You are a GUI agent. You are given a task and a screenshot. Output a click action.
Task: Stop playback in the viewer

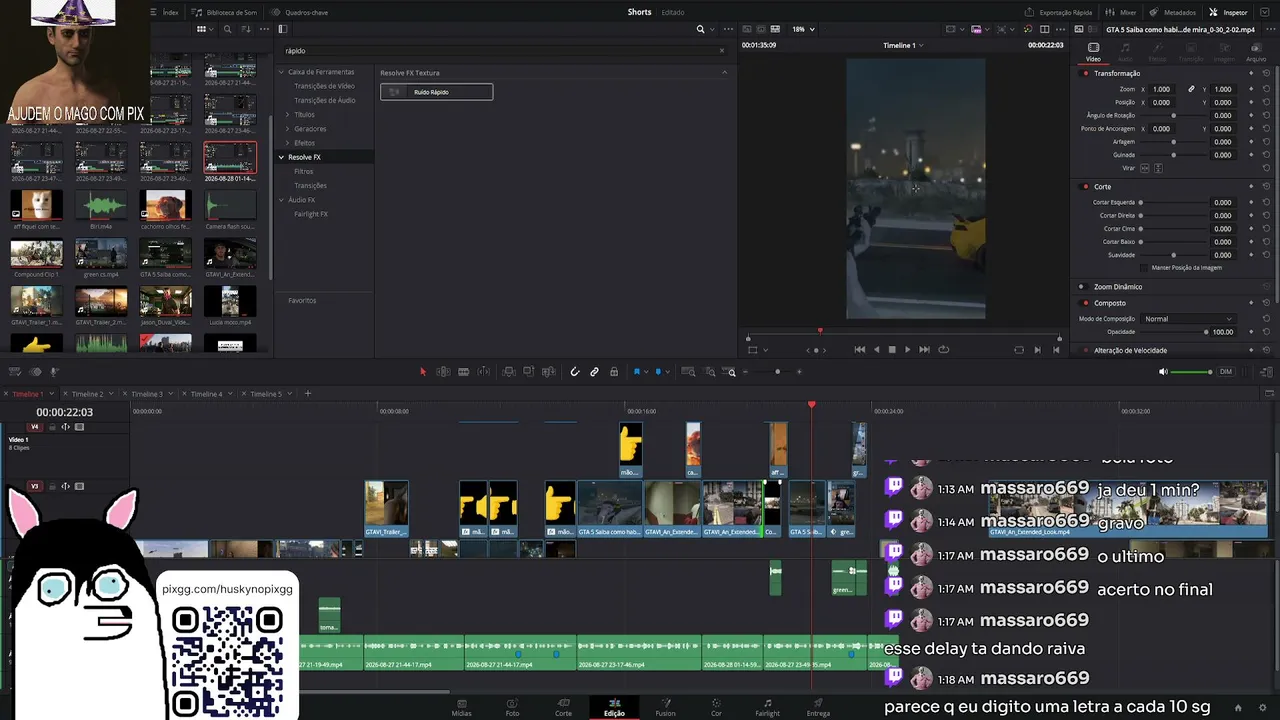[x=892, y=349]
